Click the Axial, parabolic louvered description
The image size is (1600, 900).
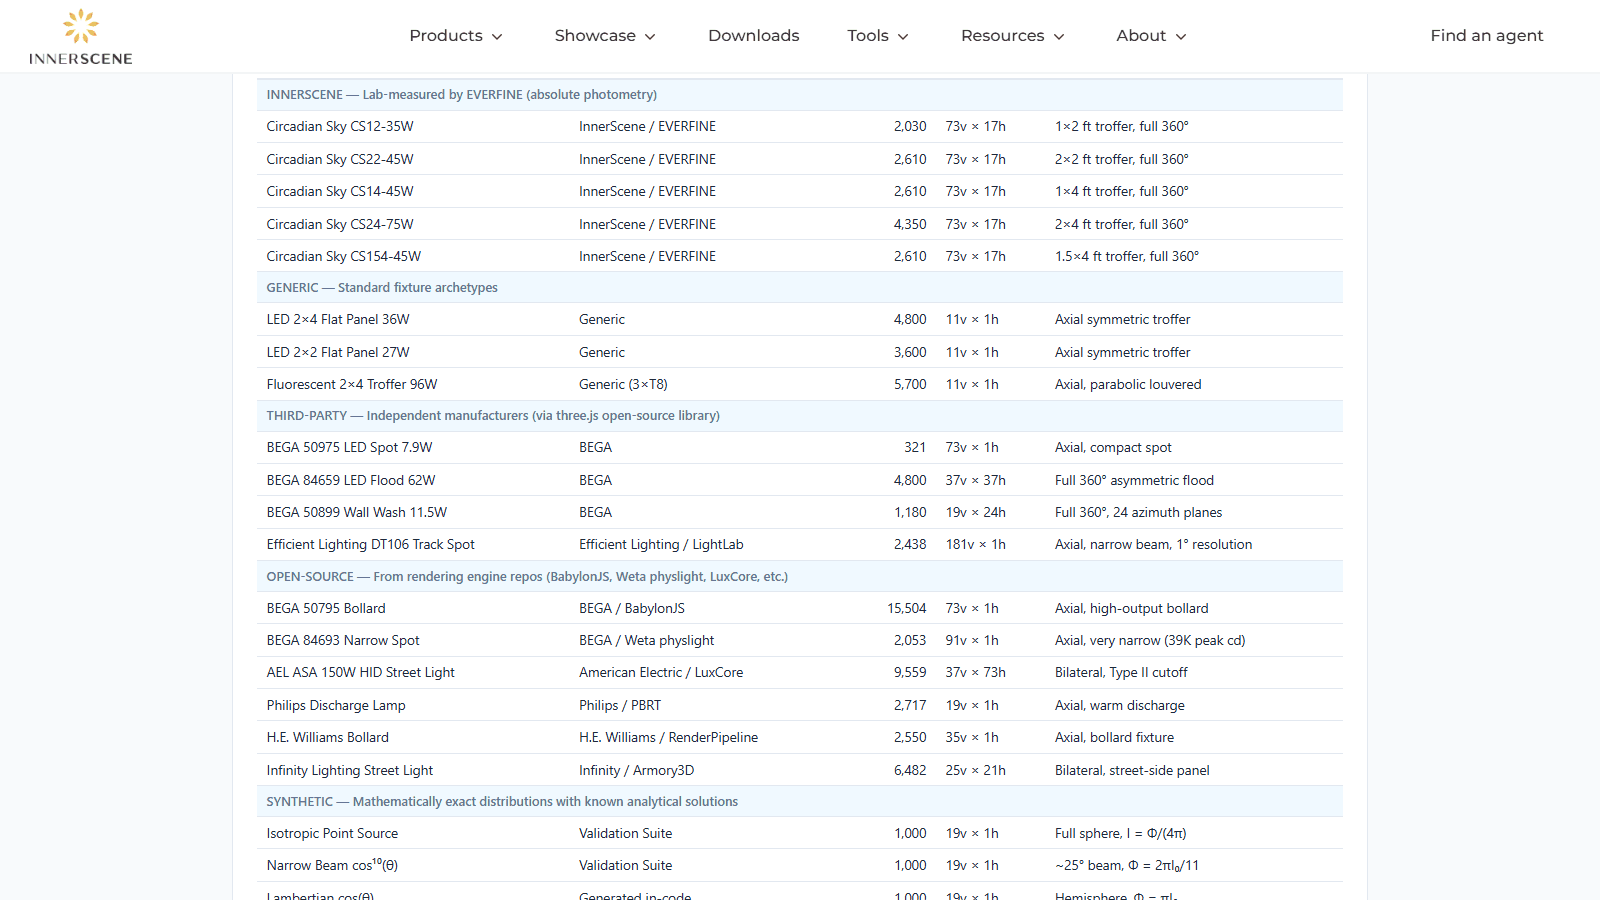1128,384
